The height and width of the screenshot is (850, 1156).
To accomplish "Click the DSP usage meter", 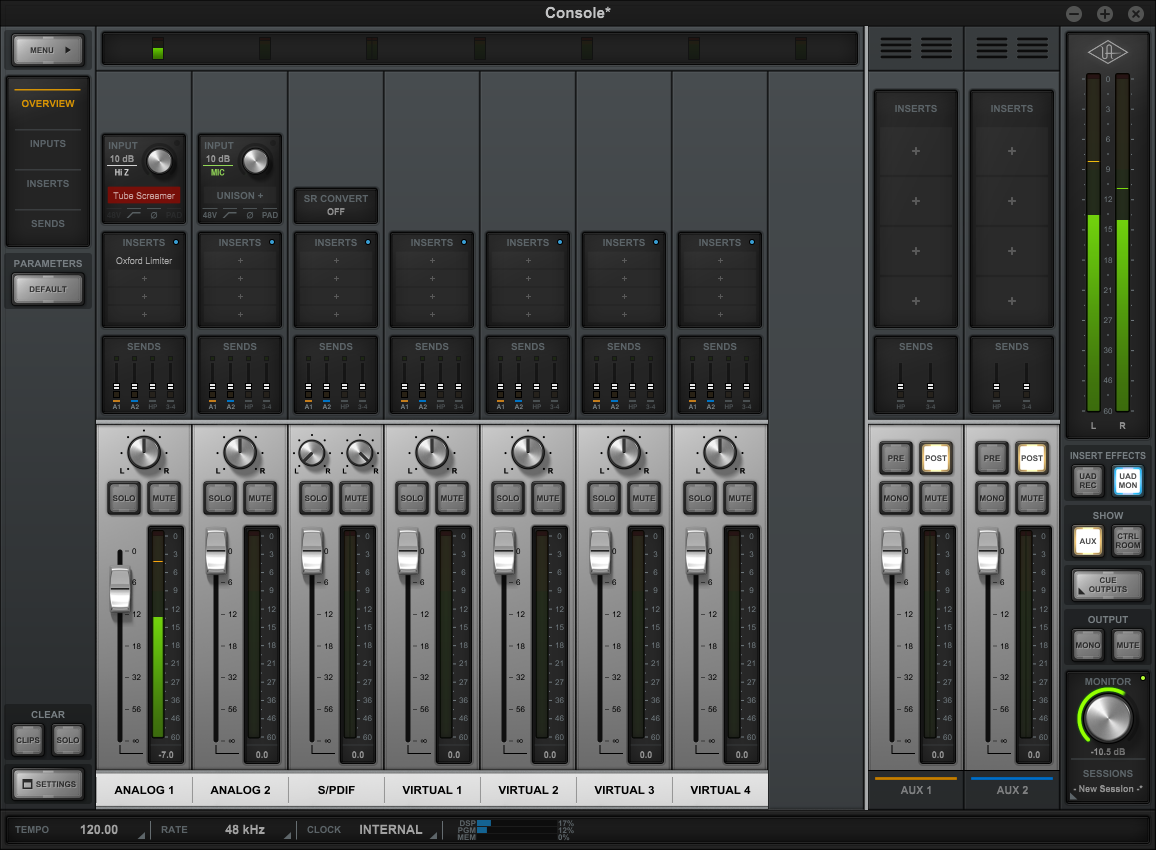I will 516,823.
